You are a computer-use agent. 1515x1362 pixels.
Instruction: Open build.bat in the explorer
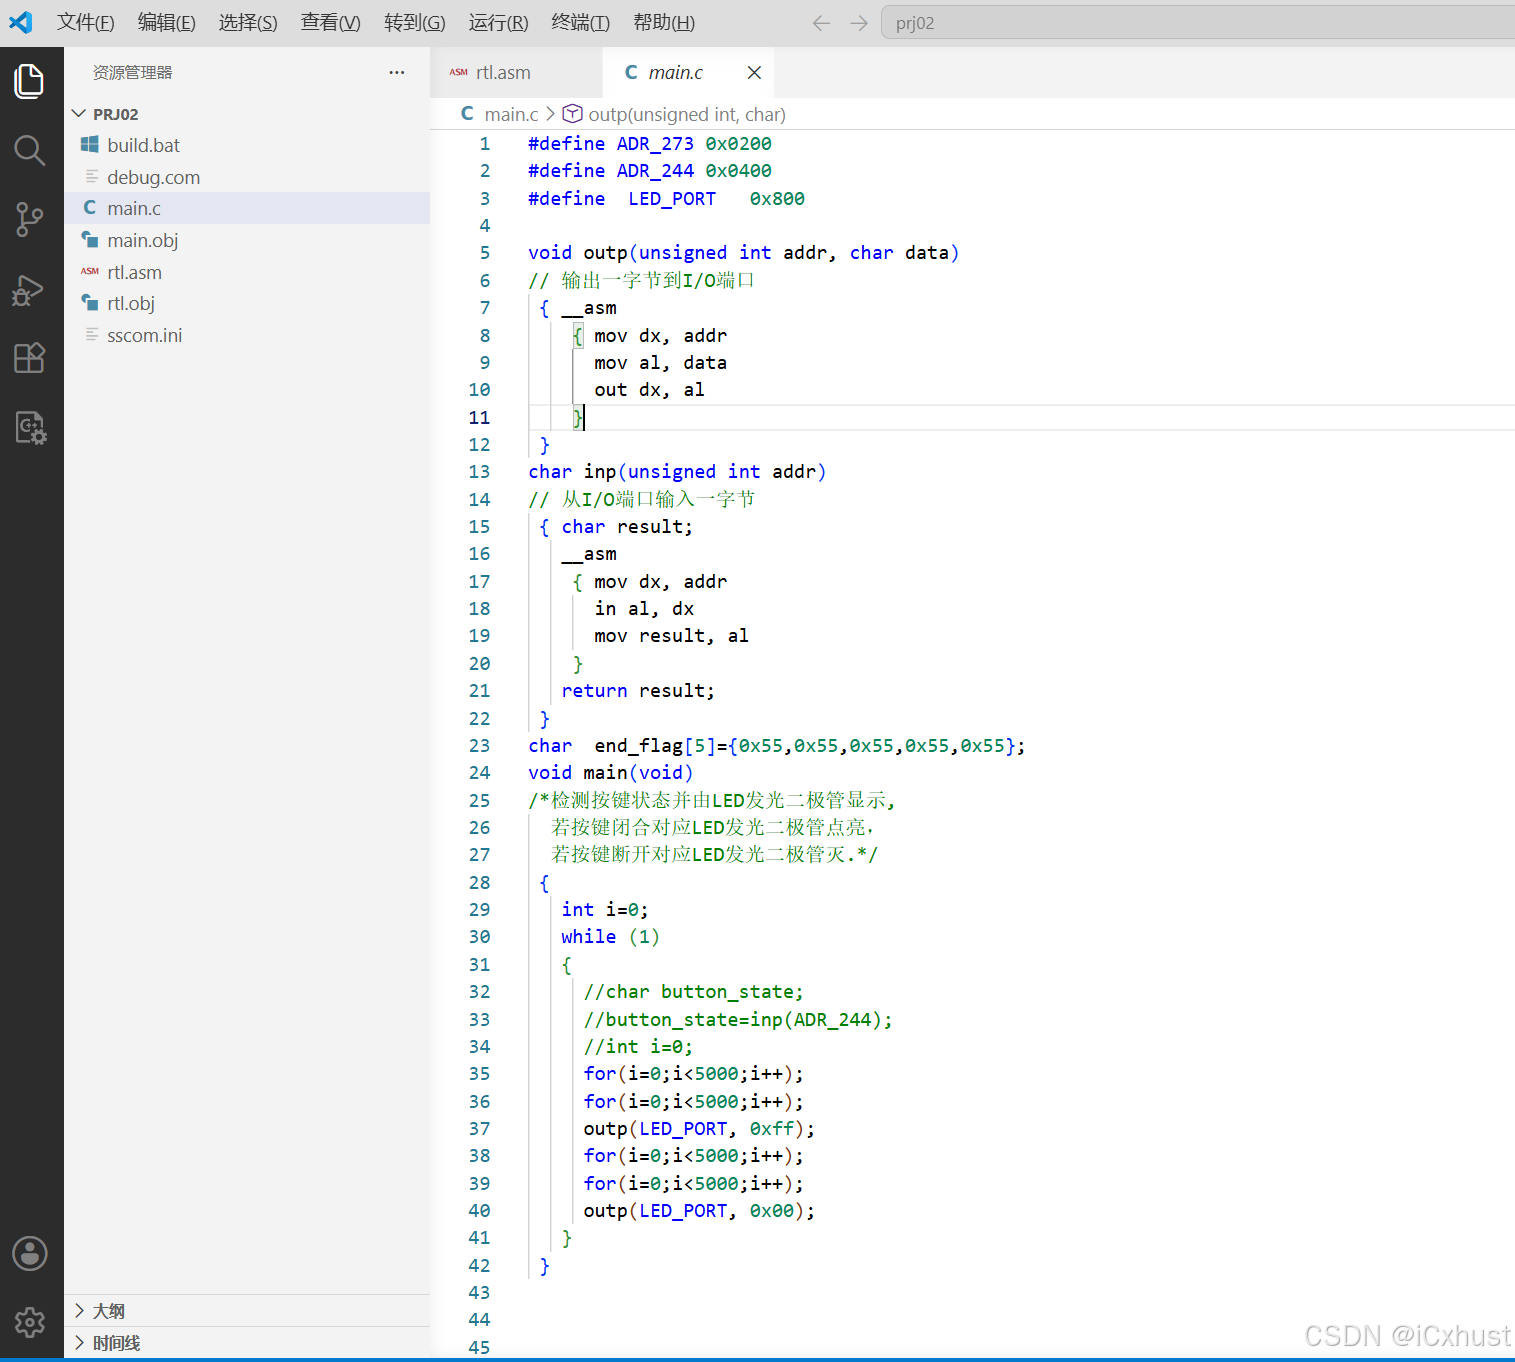pyautogui.click(x=247, y=145)
